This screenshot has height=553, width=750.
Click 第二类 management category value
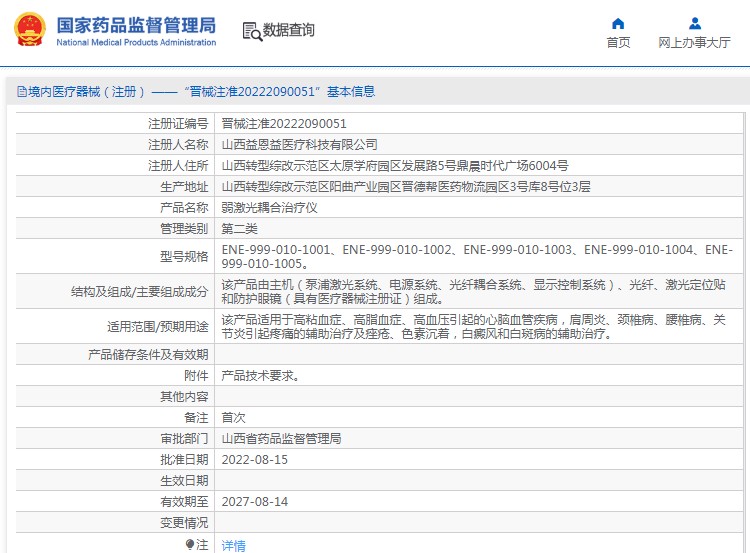(x=239, y=229)
